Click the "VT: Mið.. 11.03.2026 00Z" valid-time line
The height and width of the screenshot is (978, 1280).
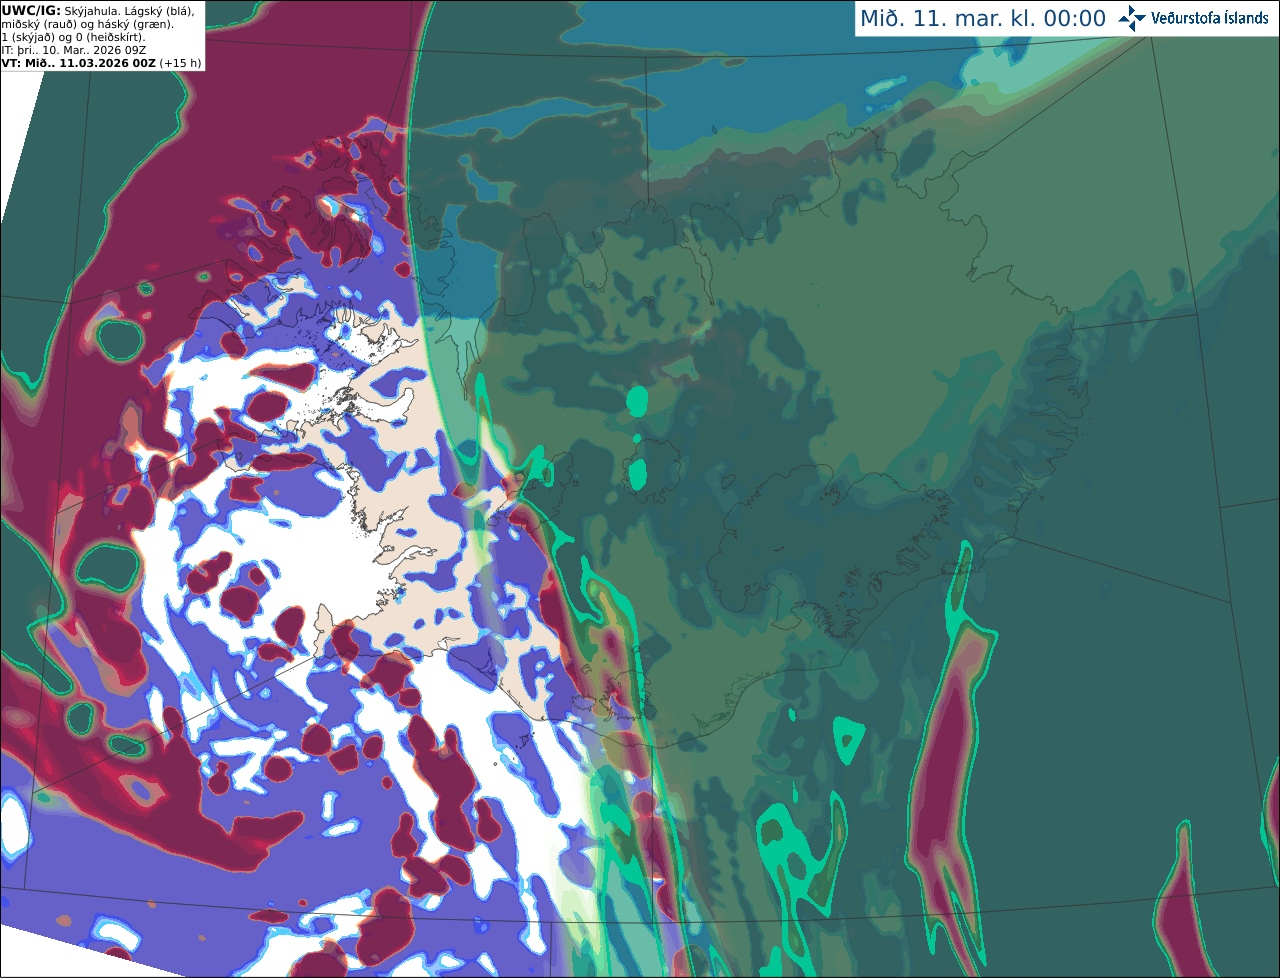tap(79, 63)
